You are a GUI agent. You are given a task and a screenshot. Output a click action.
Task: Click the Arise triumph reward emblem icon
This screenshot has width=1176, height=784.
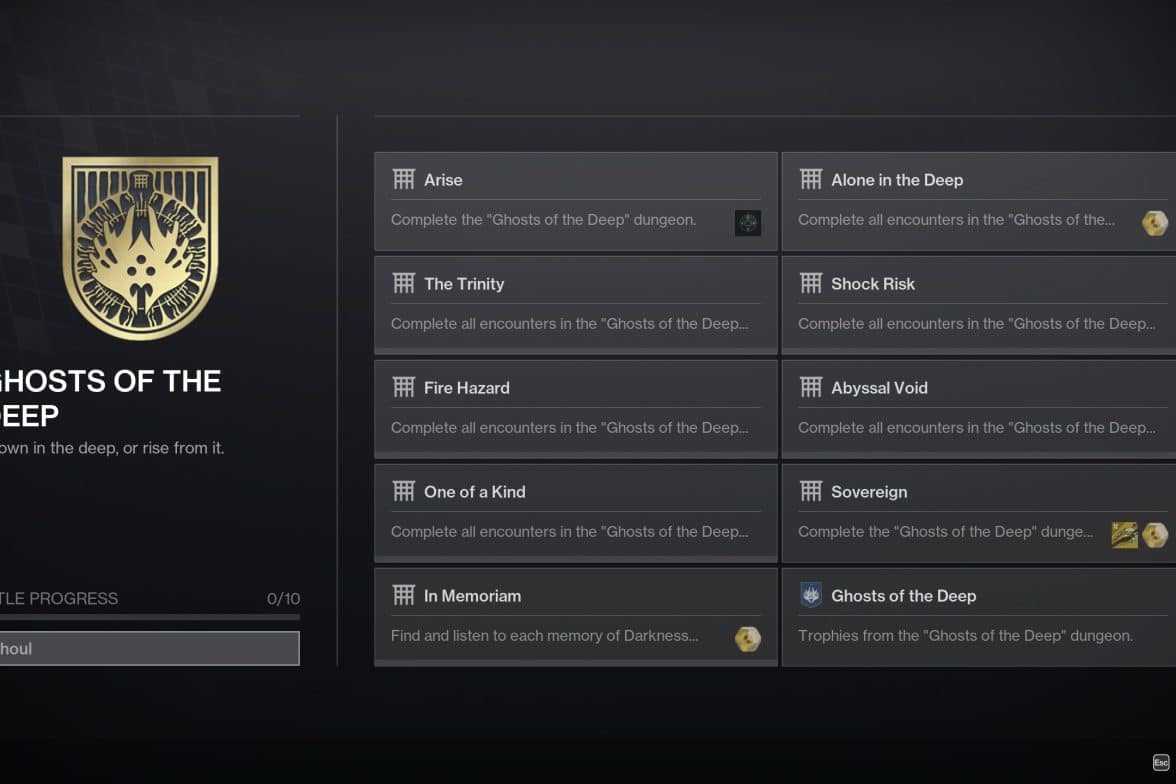(748, 223)
